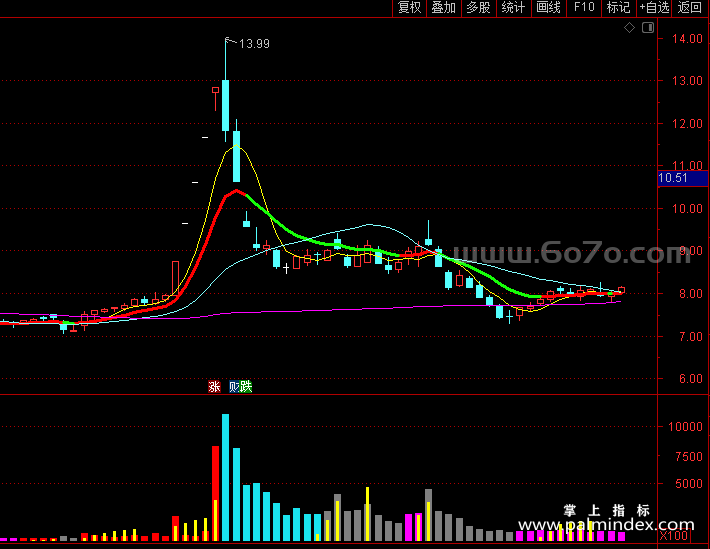710x549 pixels.
Task: Click the 5000 volume axis label
Action: [x=689, y=484]
